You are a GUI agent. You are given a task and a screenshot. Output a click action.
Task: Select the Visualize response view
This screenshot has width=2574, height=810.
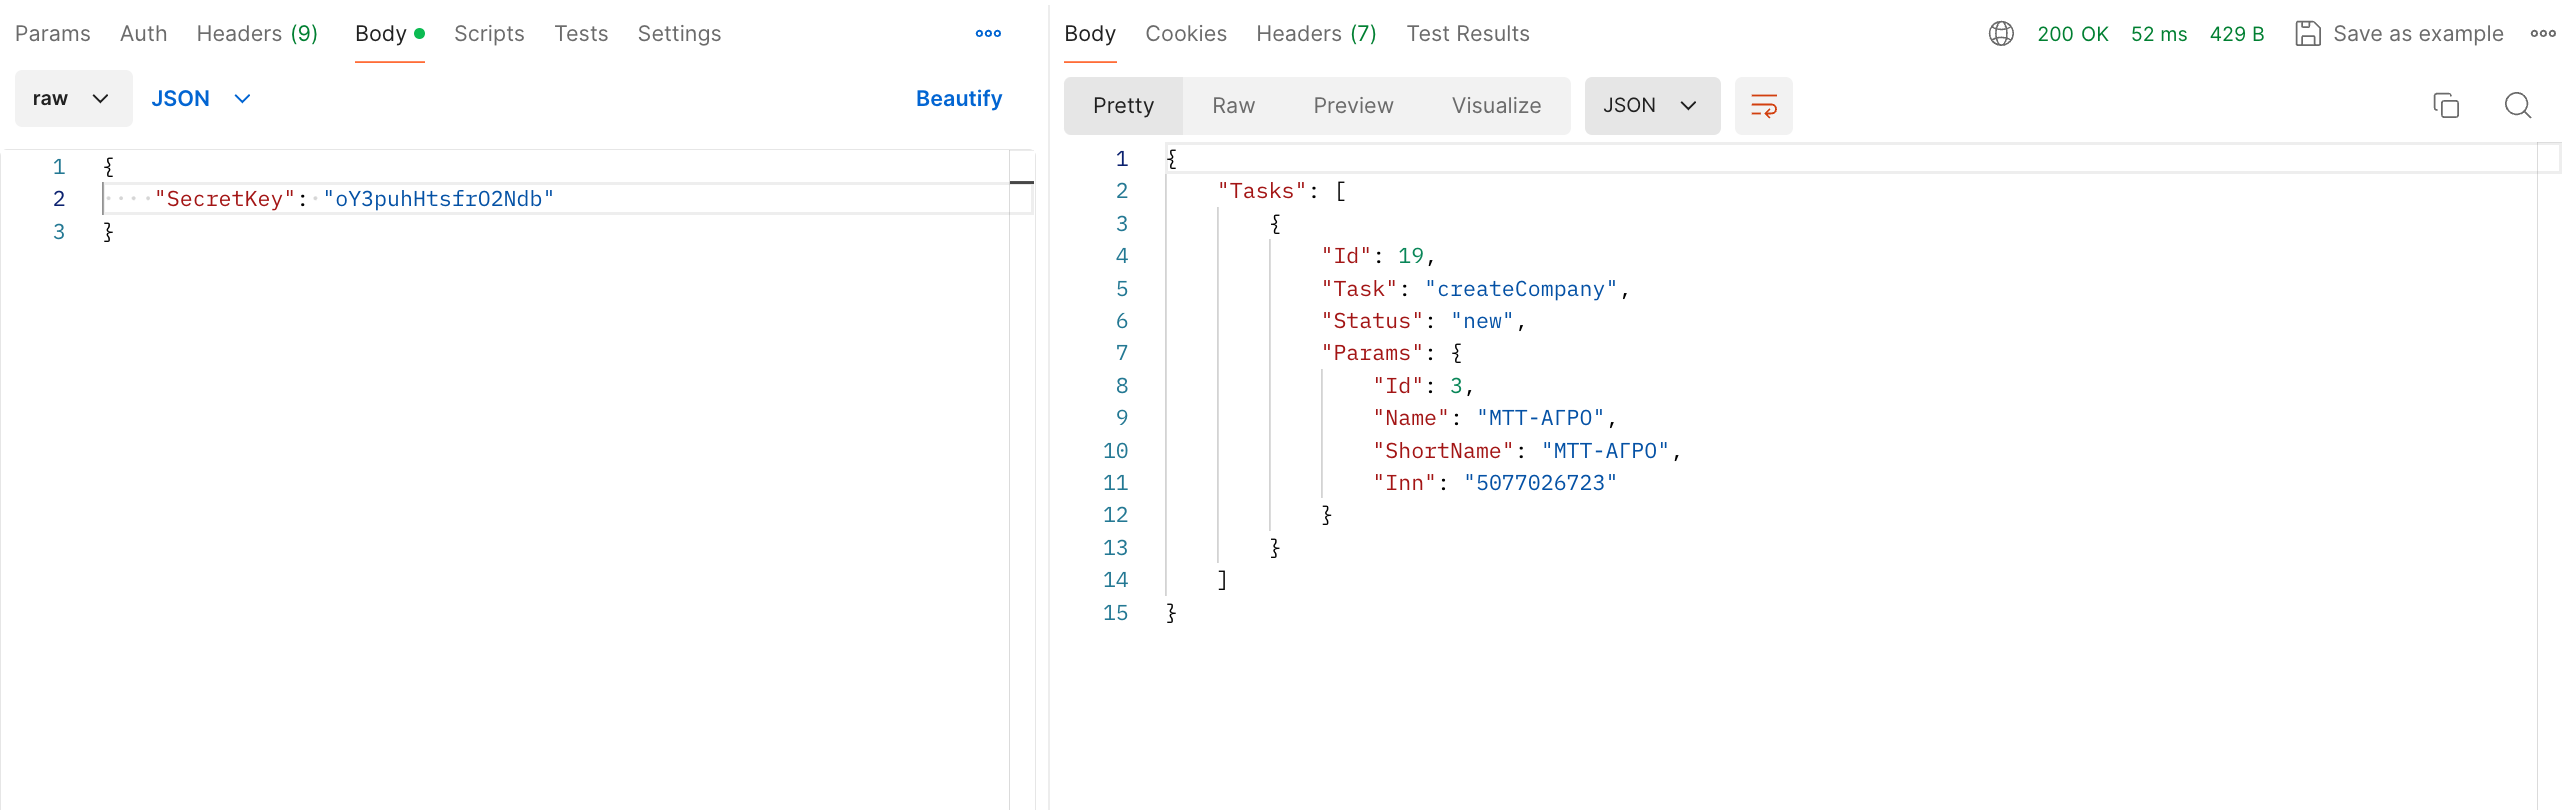1496,106
